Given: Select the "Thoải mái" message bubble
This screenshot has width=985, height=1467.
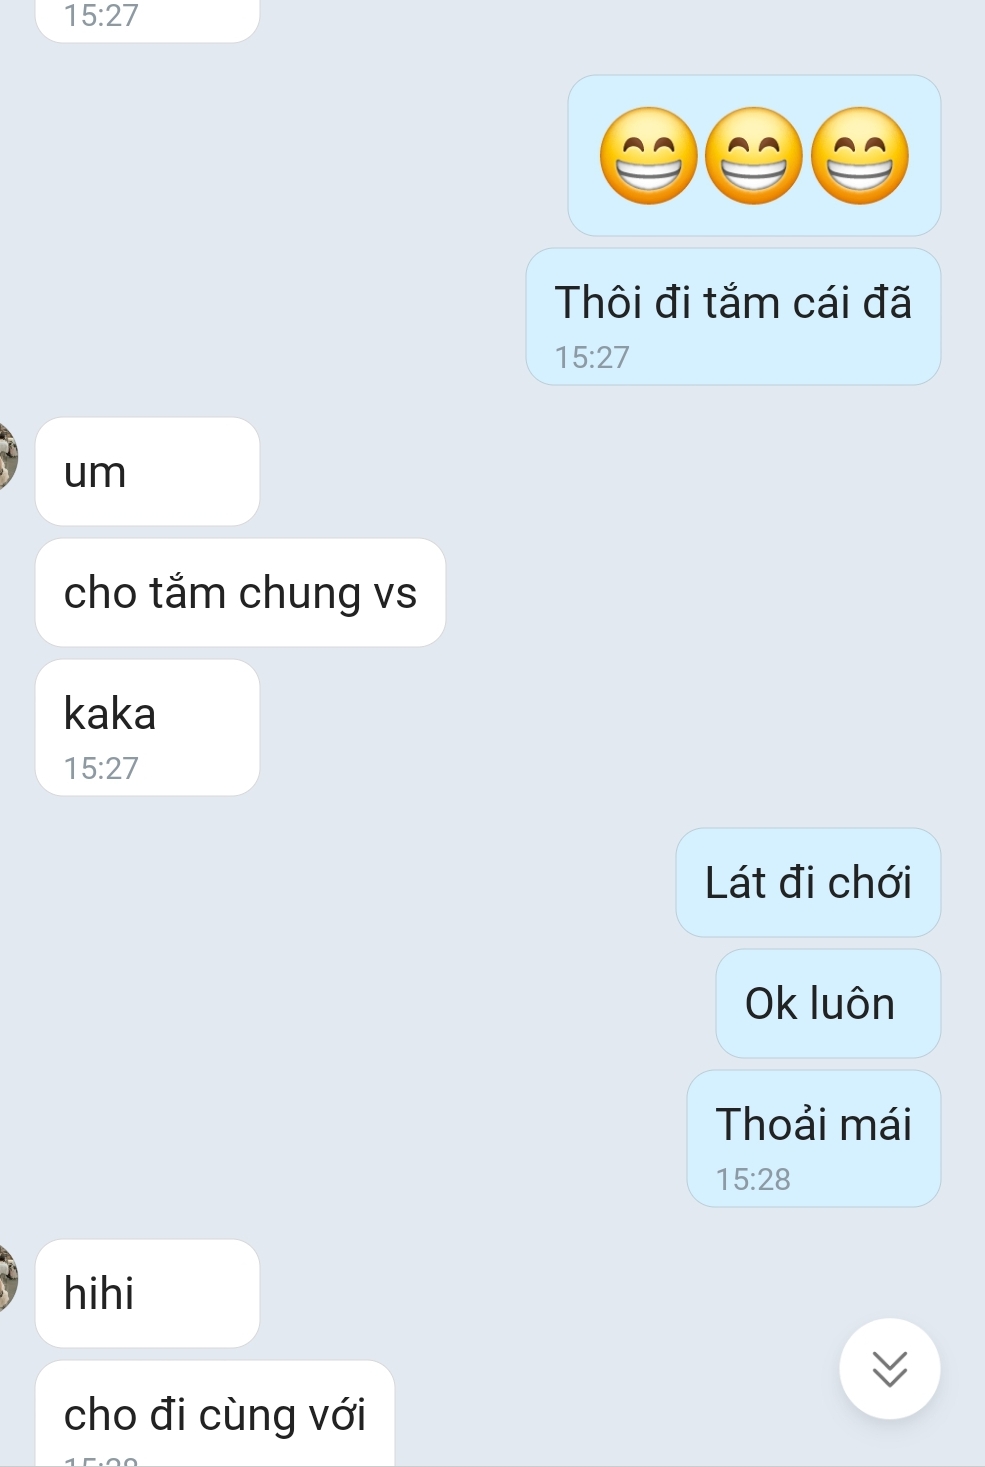Looking at the screenshot, I should 814,1138.
